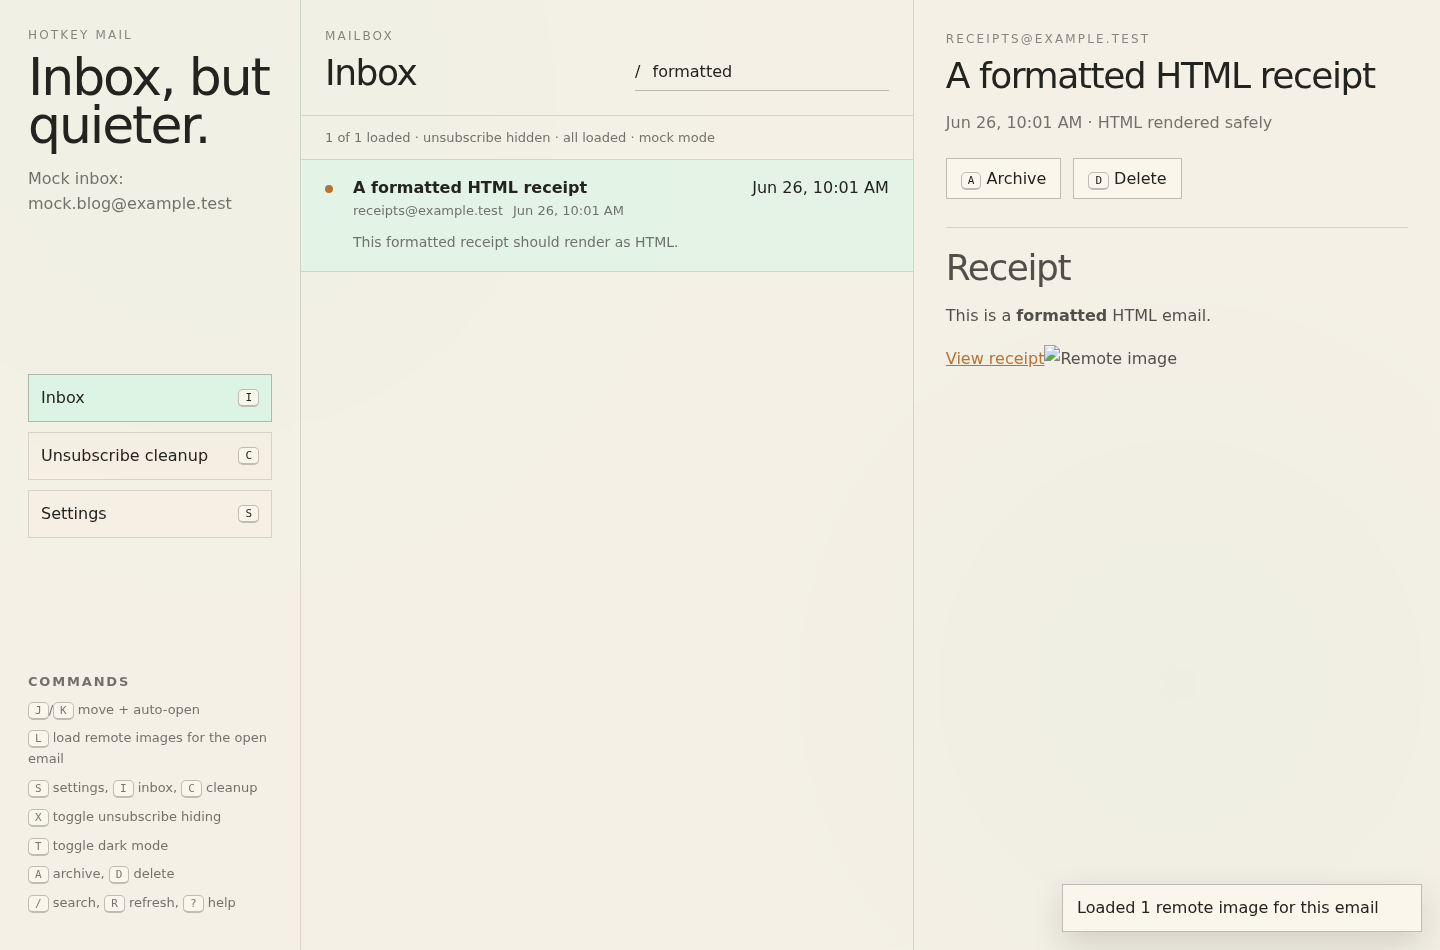Dismiss the Loaded 1 remote image toast
This screenshot has height=950, width=1440.
pos(1242,908)
